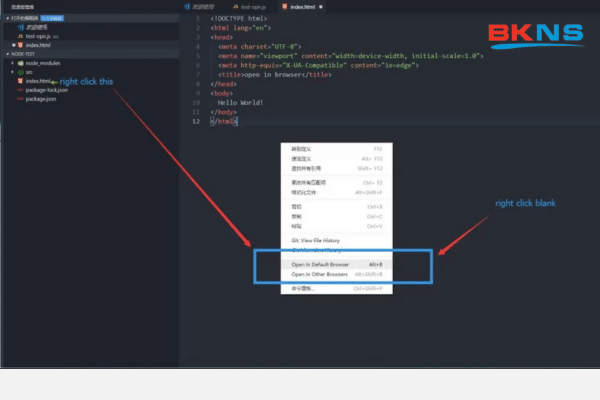
Task: Click the closing </head> tag line
Action: pyautogui.click(x=223, y=84)
